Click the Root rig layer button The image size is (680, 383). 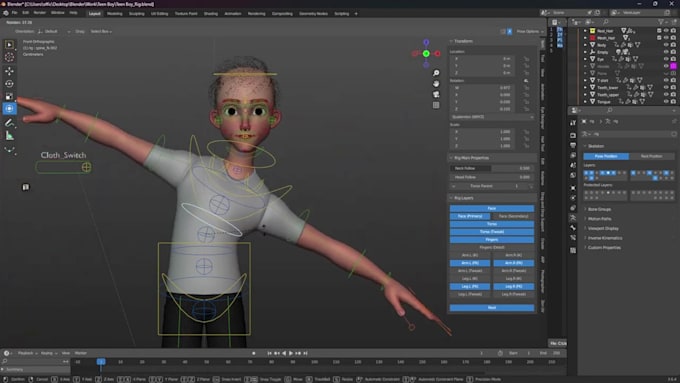[492, 308]
